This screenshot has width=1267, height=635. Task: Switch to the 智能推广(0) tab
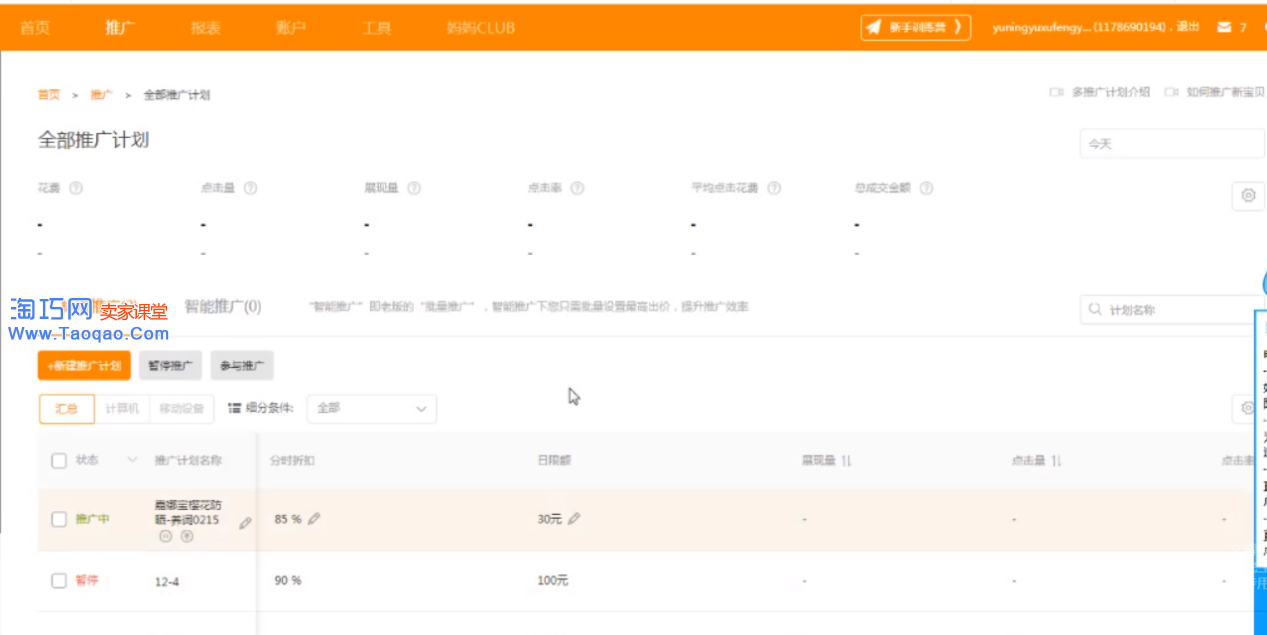pyautogui.click(x=222, y=307)
